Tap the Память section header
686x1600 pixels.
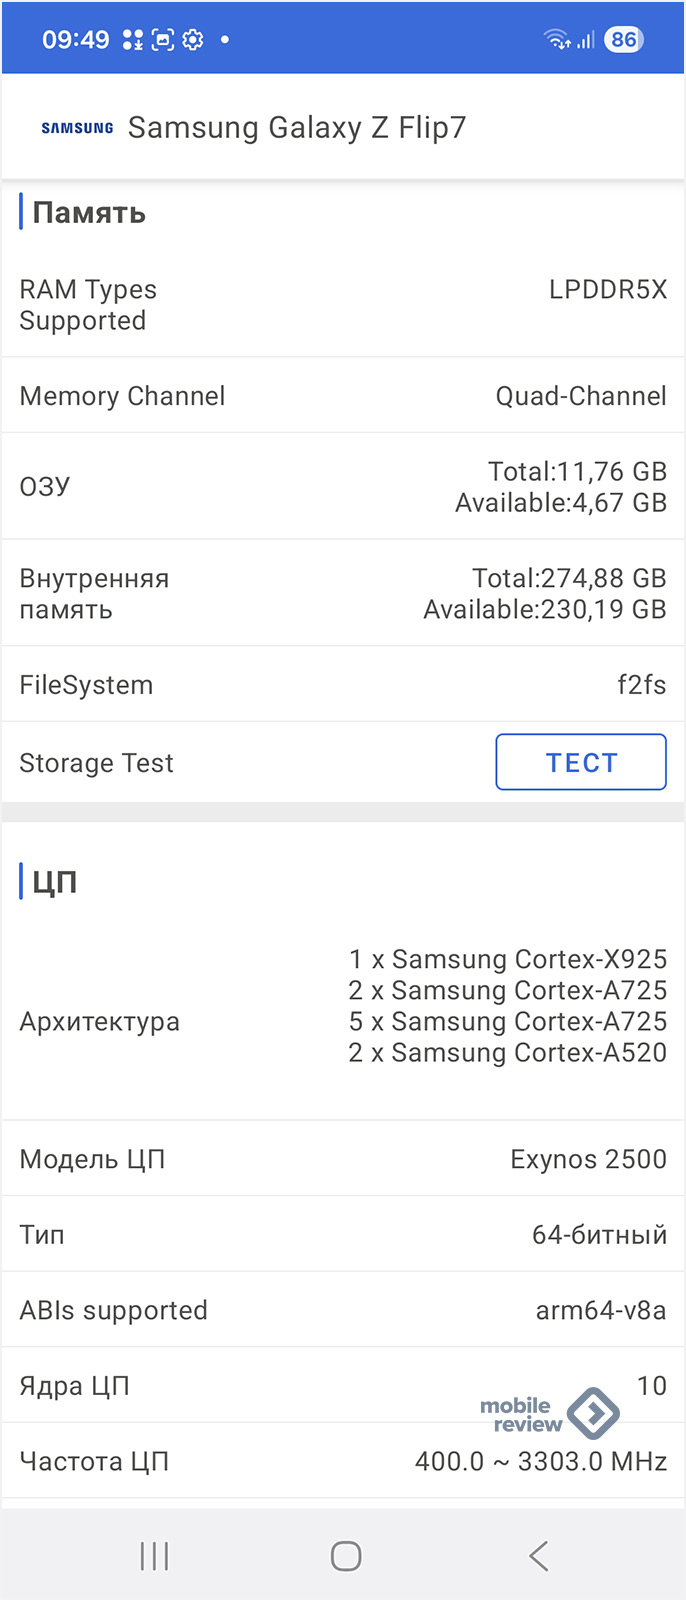coord(89,213)
